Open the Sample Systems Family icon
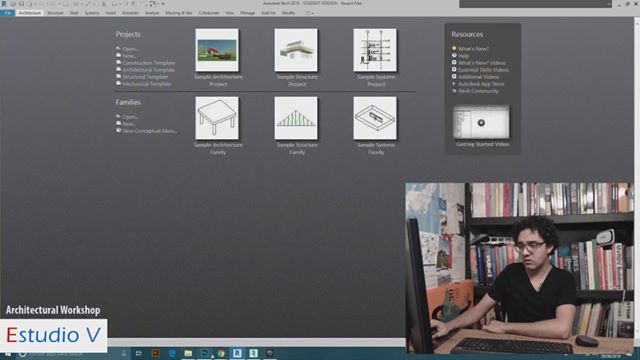The image size is (640, 360). (x=375, y=118)
